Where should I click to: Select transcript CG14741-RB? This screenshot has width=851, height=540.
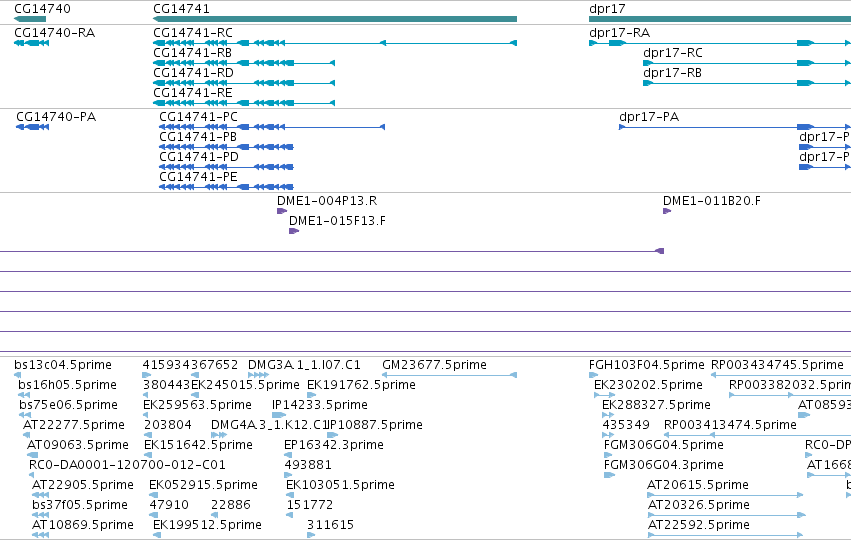point(192,53)
